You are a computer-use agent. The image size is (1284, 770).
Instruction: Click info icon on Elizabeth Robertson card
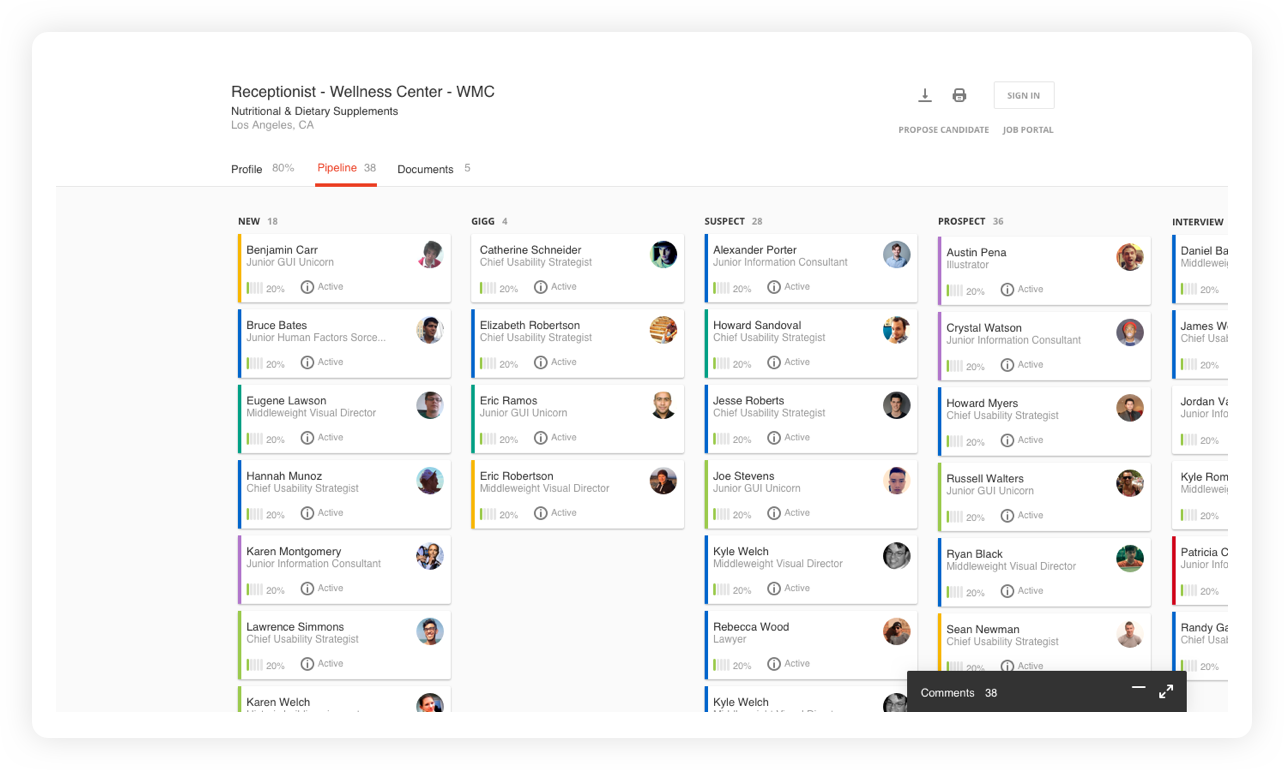point(540,362)
